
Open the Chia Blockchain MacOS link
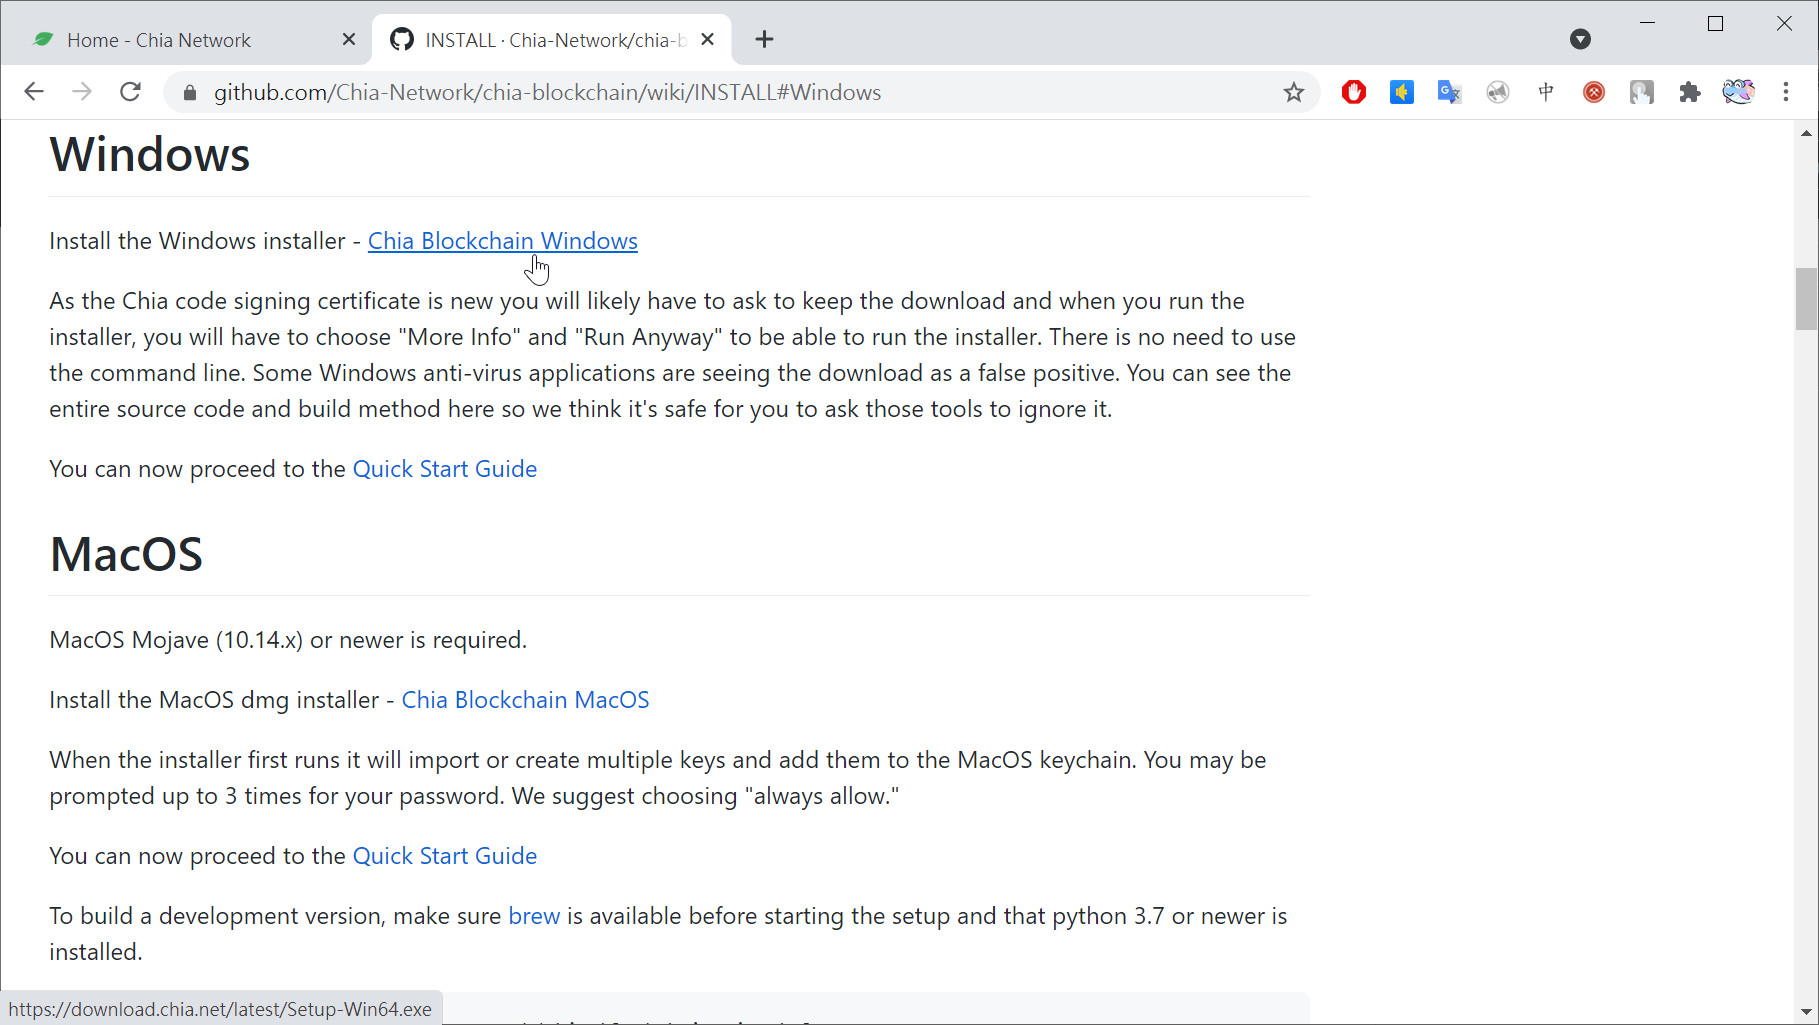pyautogui.click(x=525, y=700)
